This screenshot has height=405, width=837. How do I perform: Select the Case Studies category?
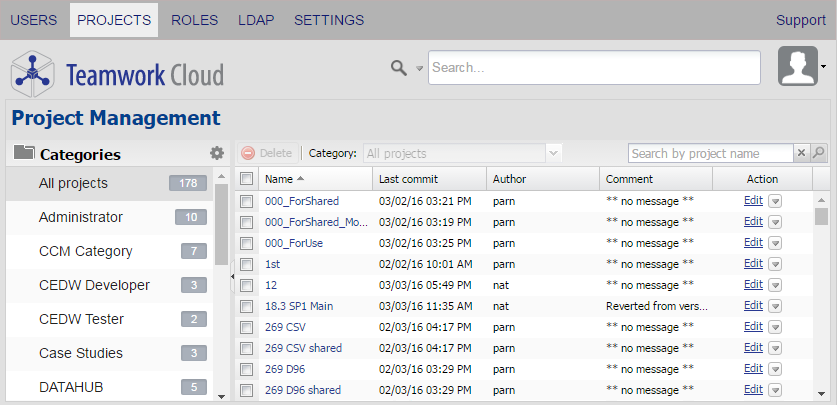click(109, 353)
